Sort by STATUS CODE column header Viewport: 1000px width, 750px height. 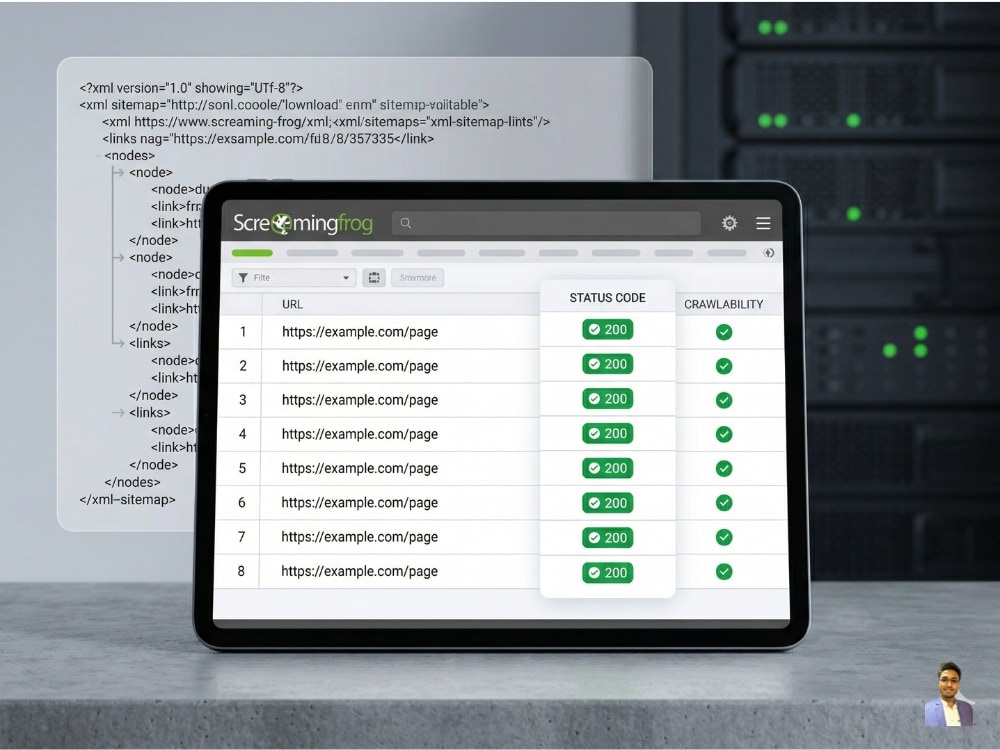click(x=607, y=298)
